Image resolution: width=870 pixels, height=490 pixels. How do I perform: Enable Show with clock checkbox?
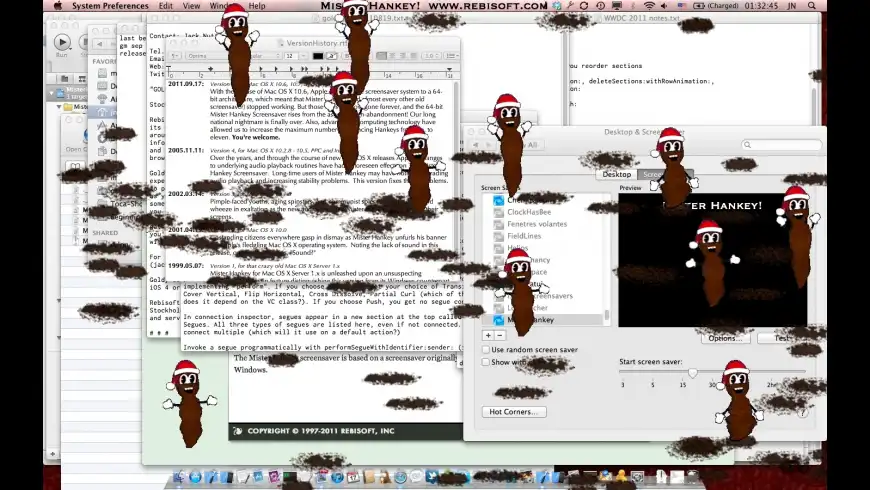pos(485,362)
